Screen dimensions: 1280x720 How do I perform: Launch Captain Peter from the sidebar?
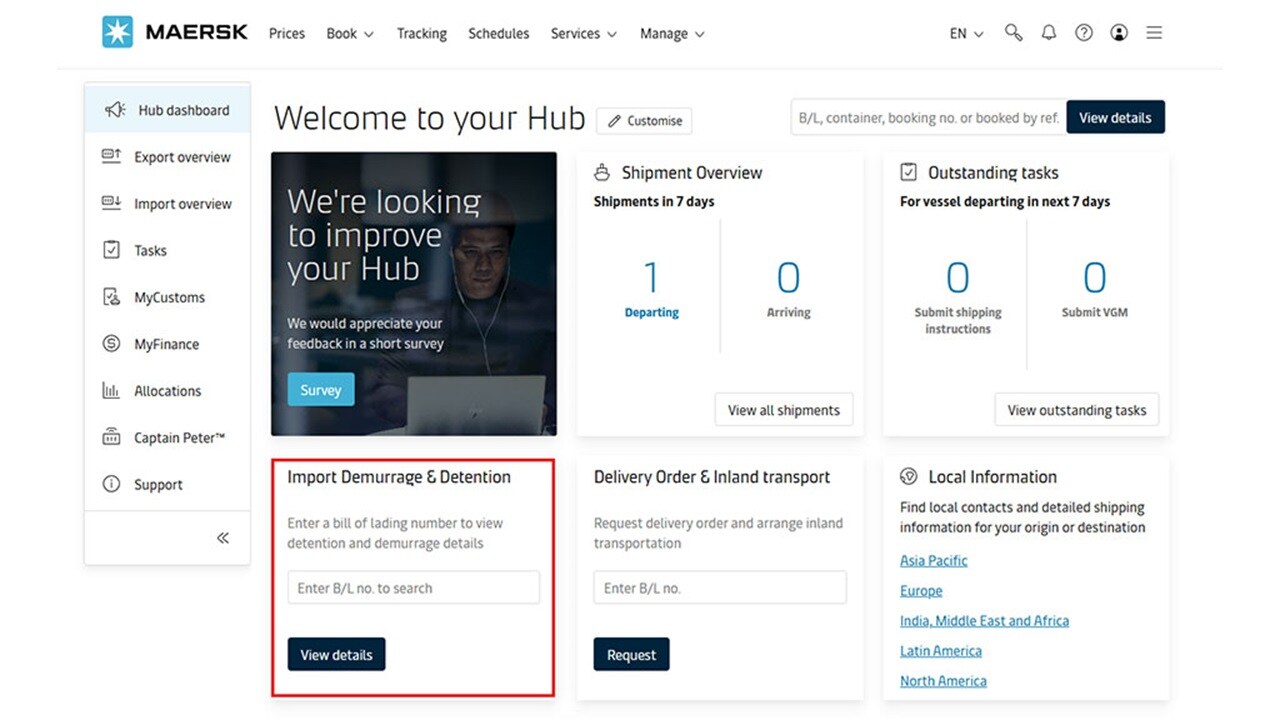tap(113, 437)
